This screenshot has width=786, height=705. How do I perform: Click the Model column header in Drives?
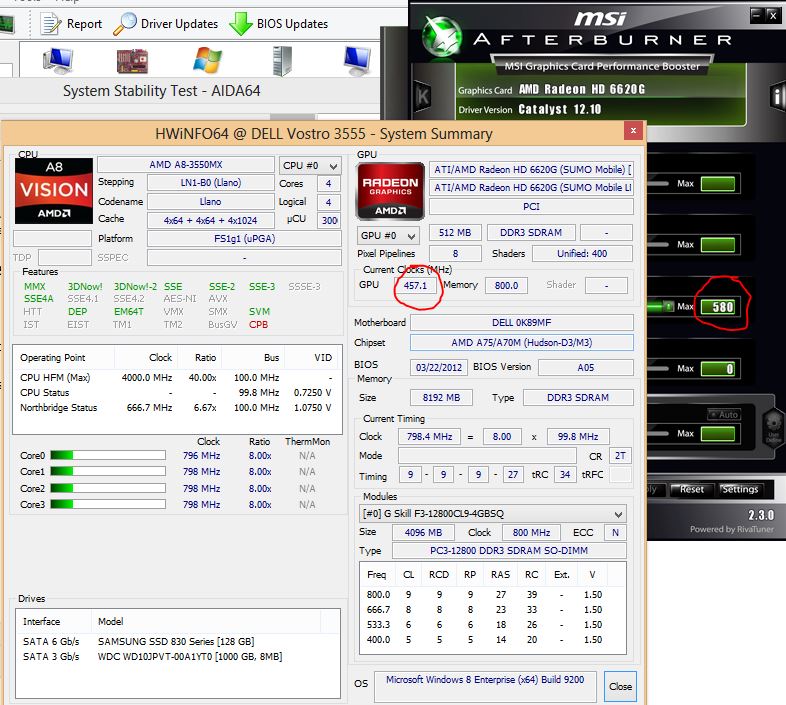coord(206,622)
